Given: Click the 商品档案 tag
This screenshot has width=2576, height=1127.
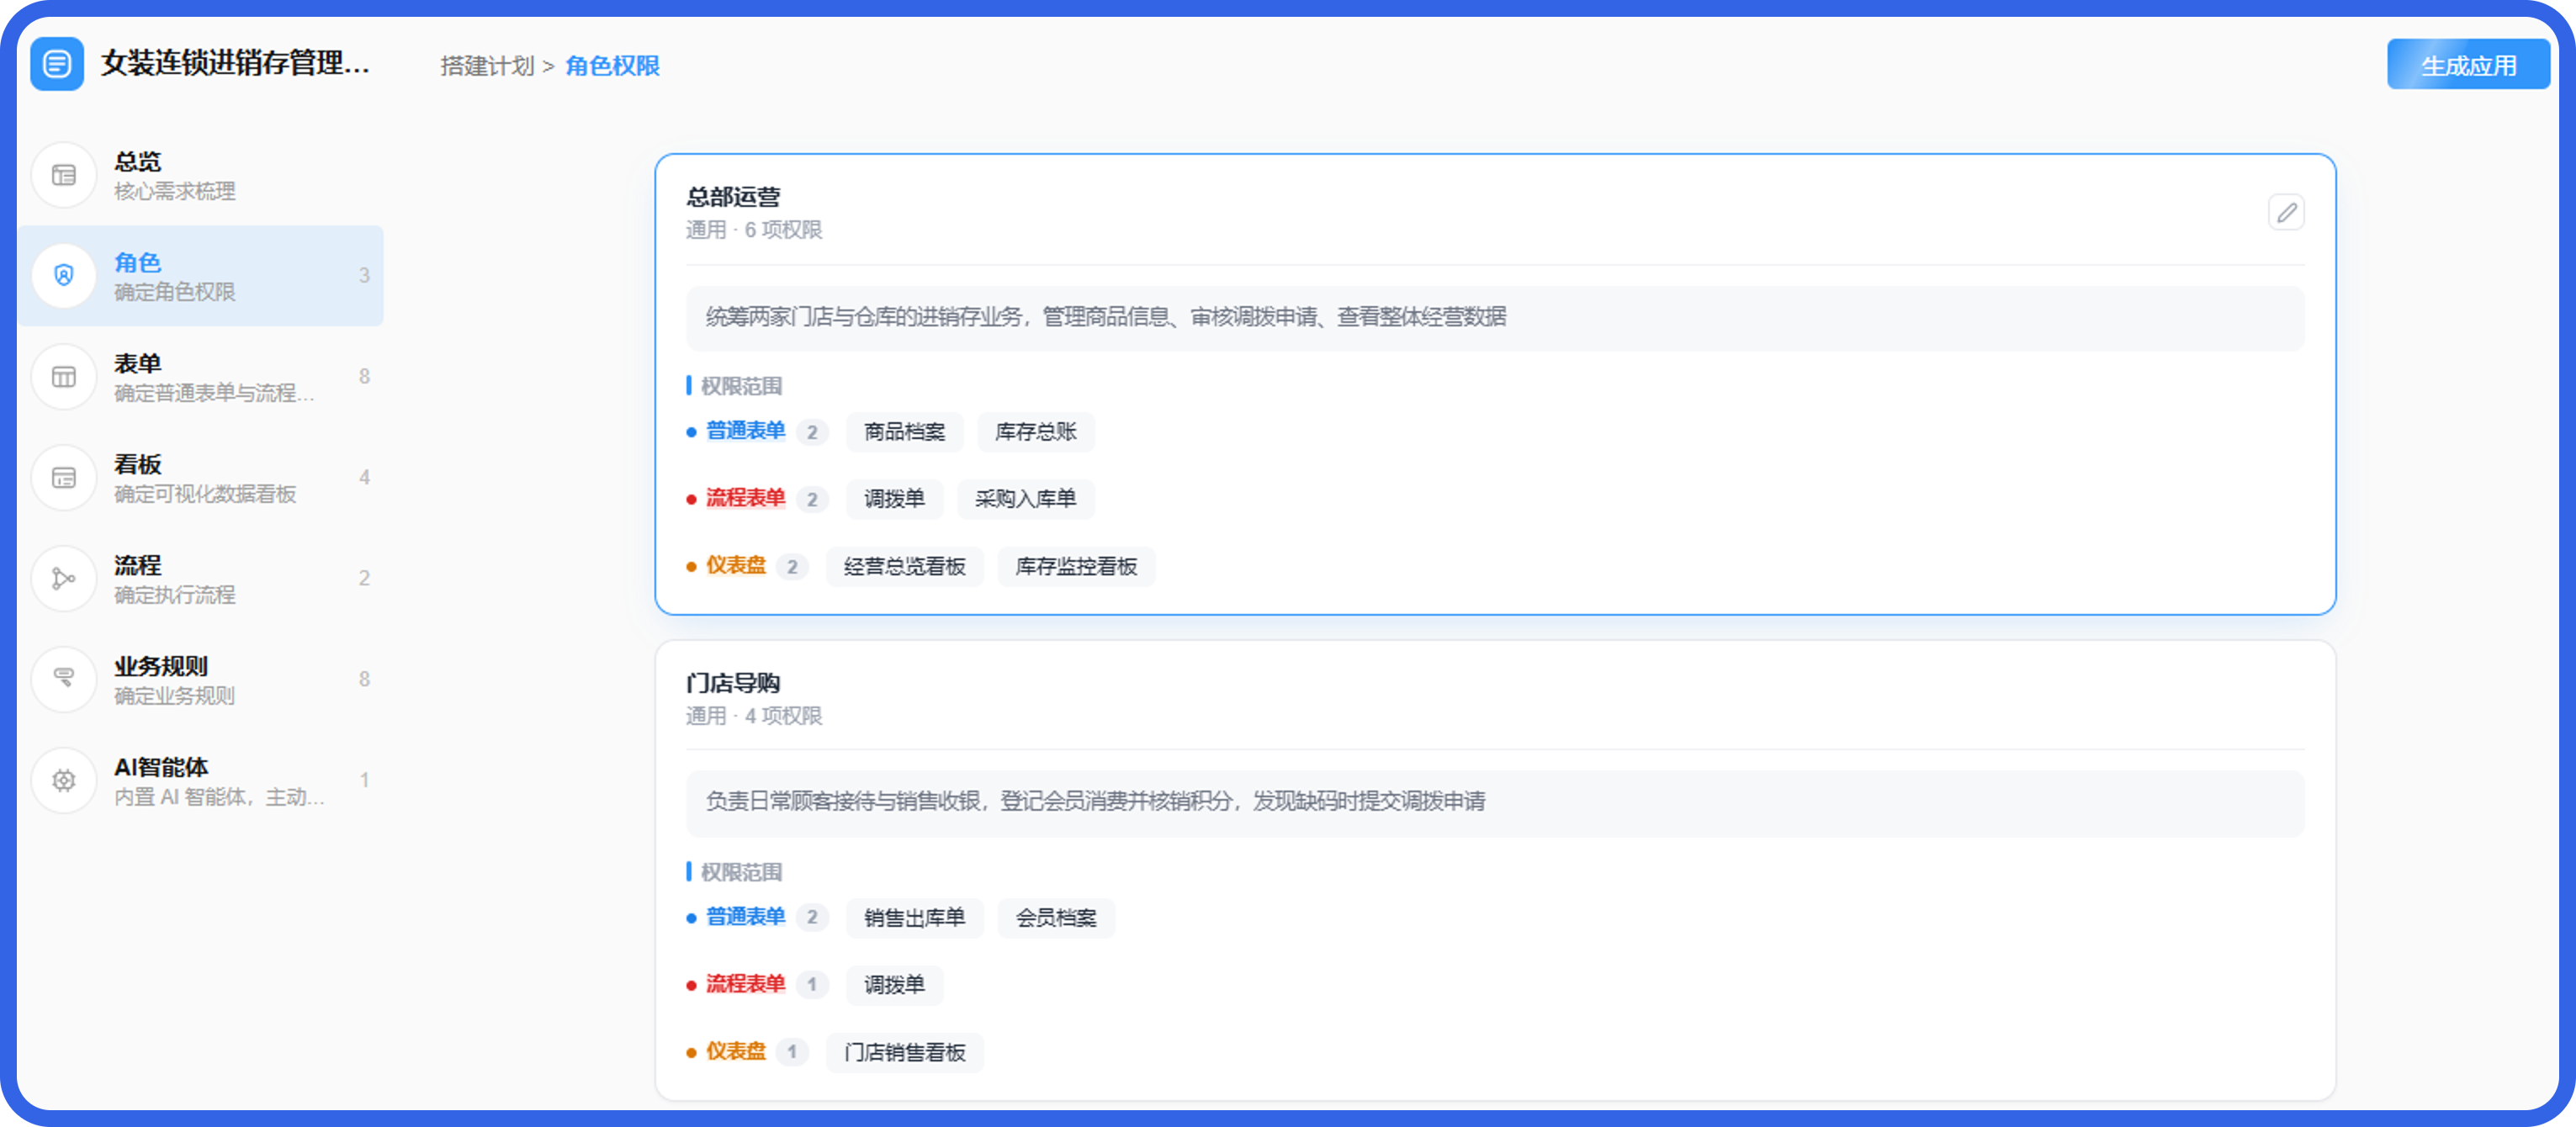Looking at the screenshot, I should (904, 432).
